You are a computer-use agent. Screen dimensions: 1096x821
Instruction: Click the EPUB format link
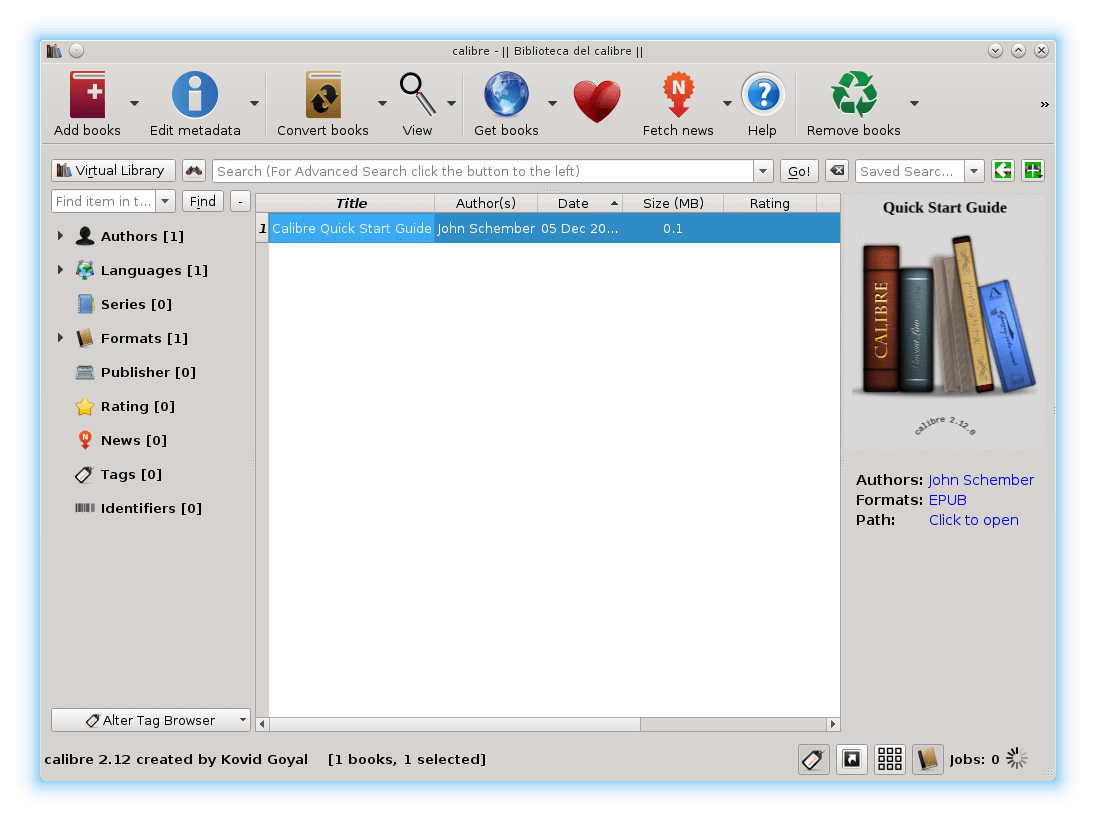(x=947, y=499)
